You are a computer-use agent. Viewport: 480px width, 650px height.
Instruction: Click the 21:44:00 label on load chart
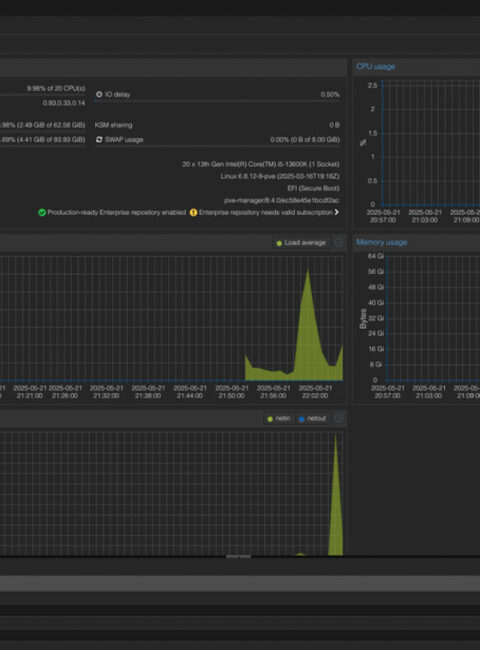point(190,395)
